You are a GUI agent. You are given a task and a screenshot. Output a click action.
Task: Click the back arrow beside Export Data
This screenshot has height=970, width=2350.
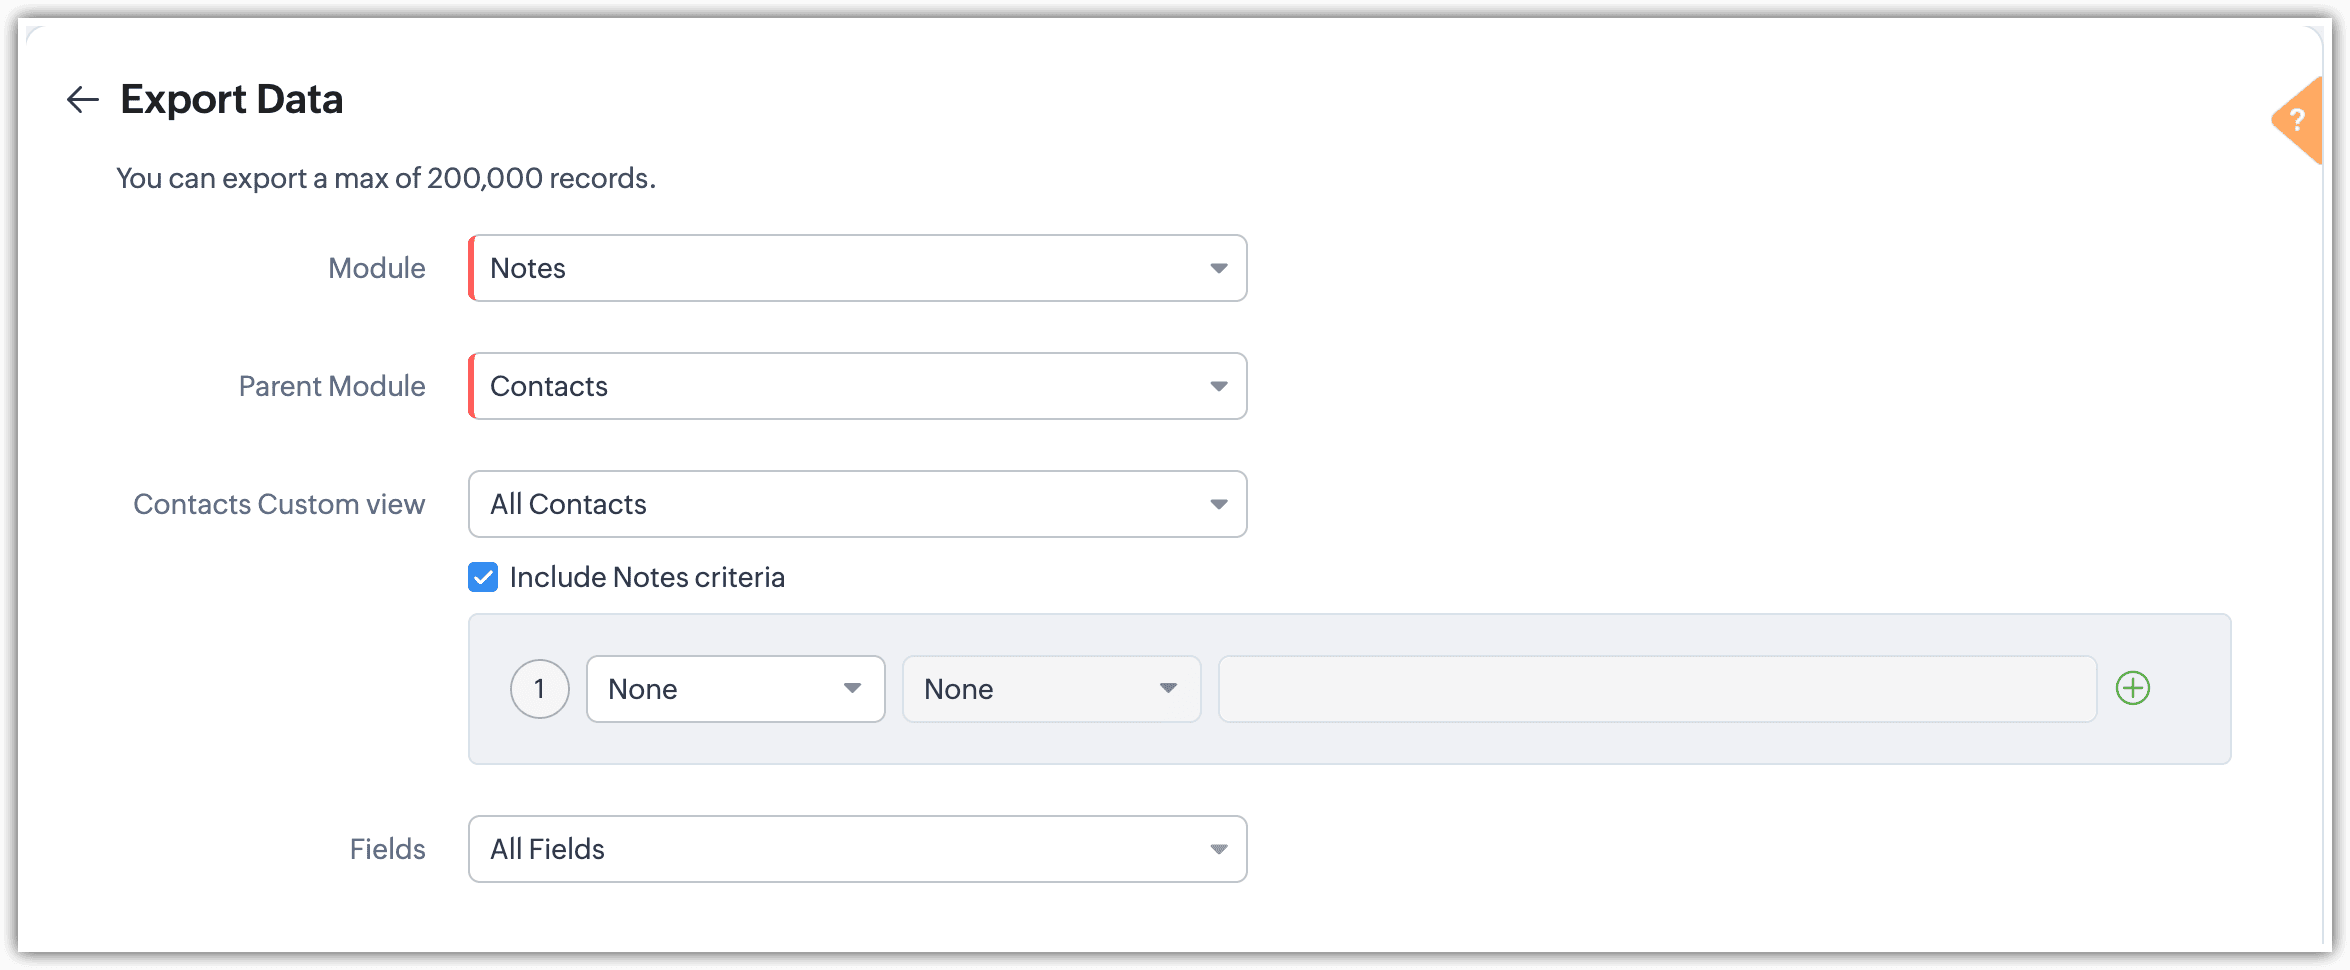(x=82, y=100)
